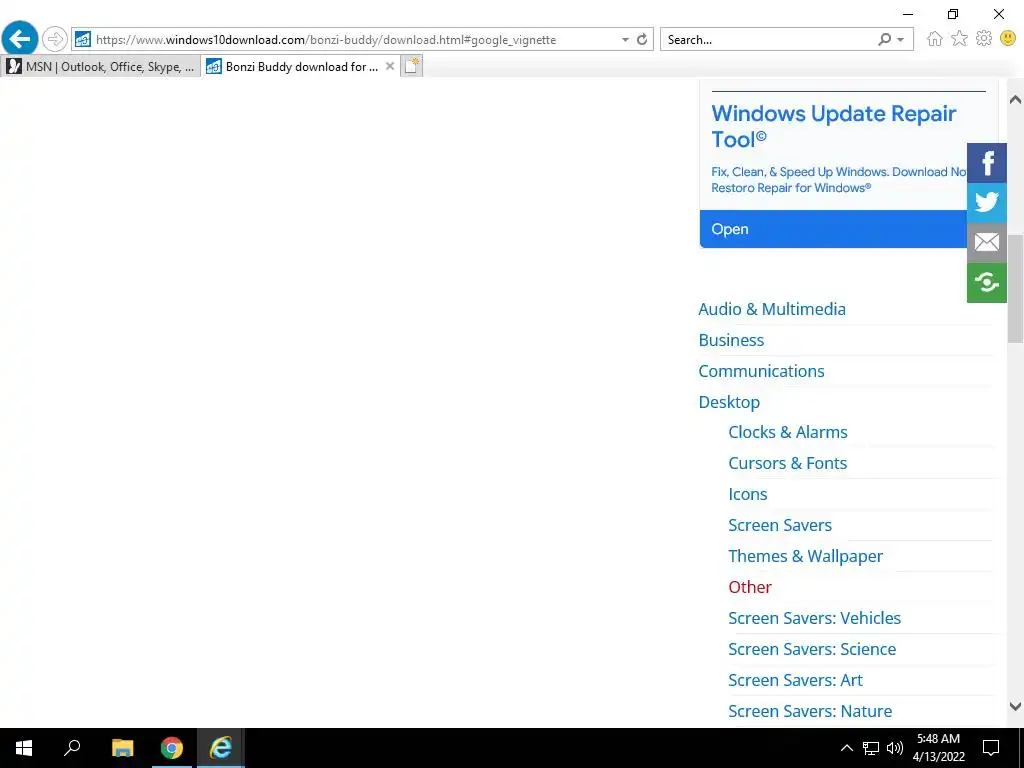
Task: Open Screen Savers: Art
Action: click(x=795, y=680)
